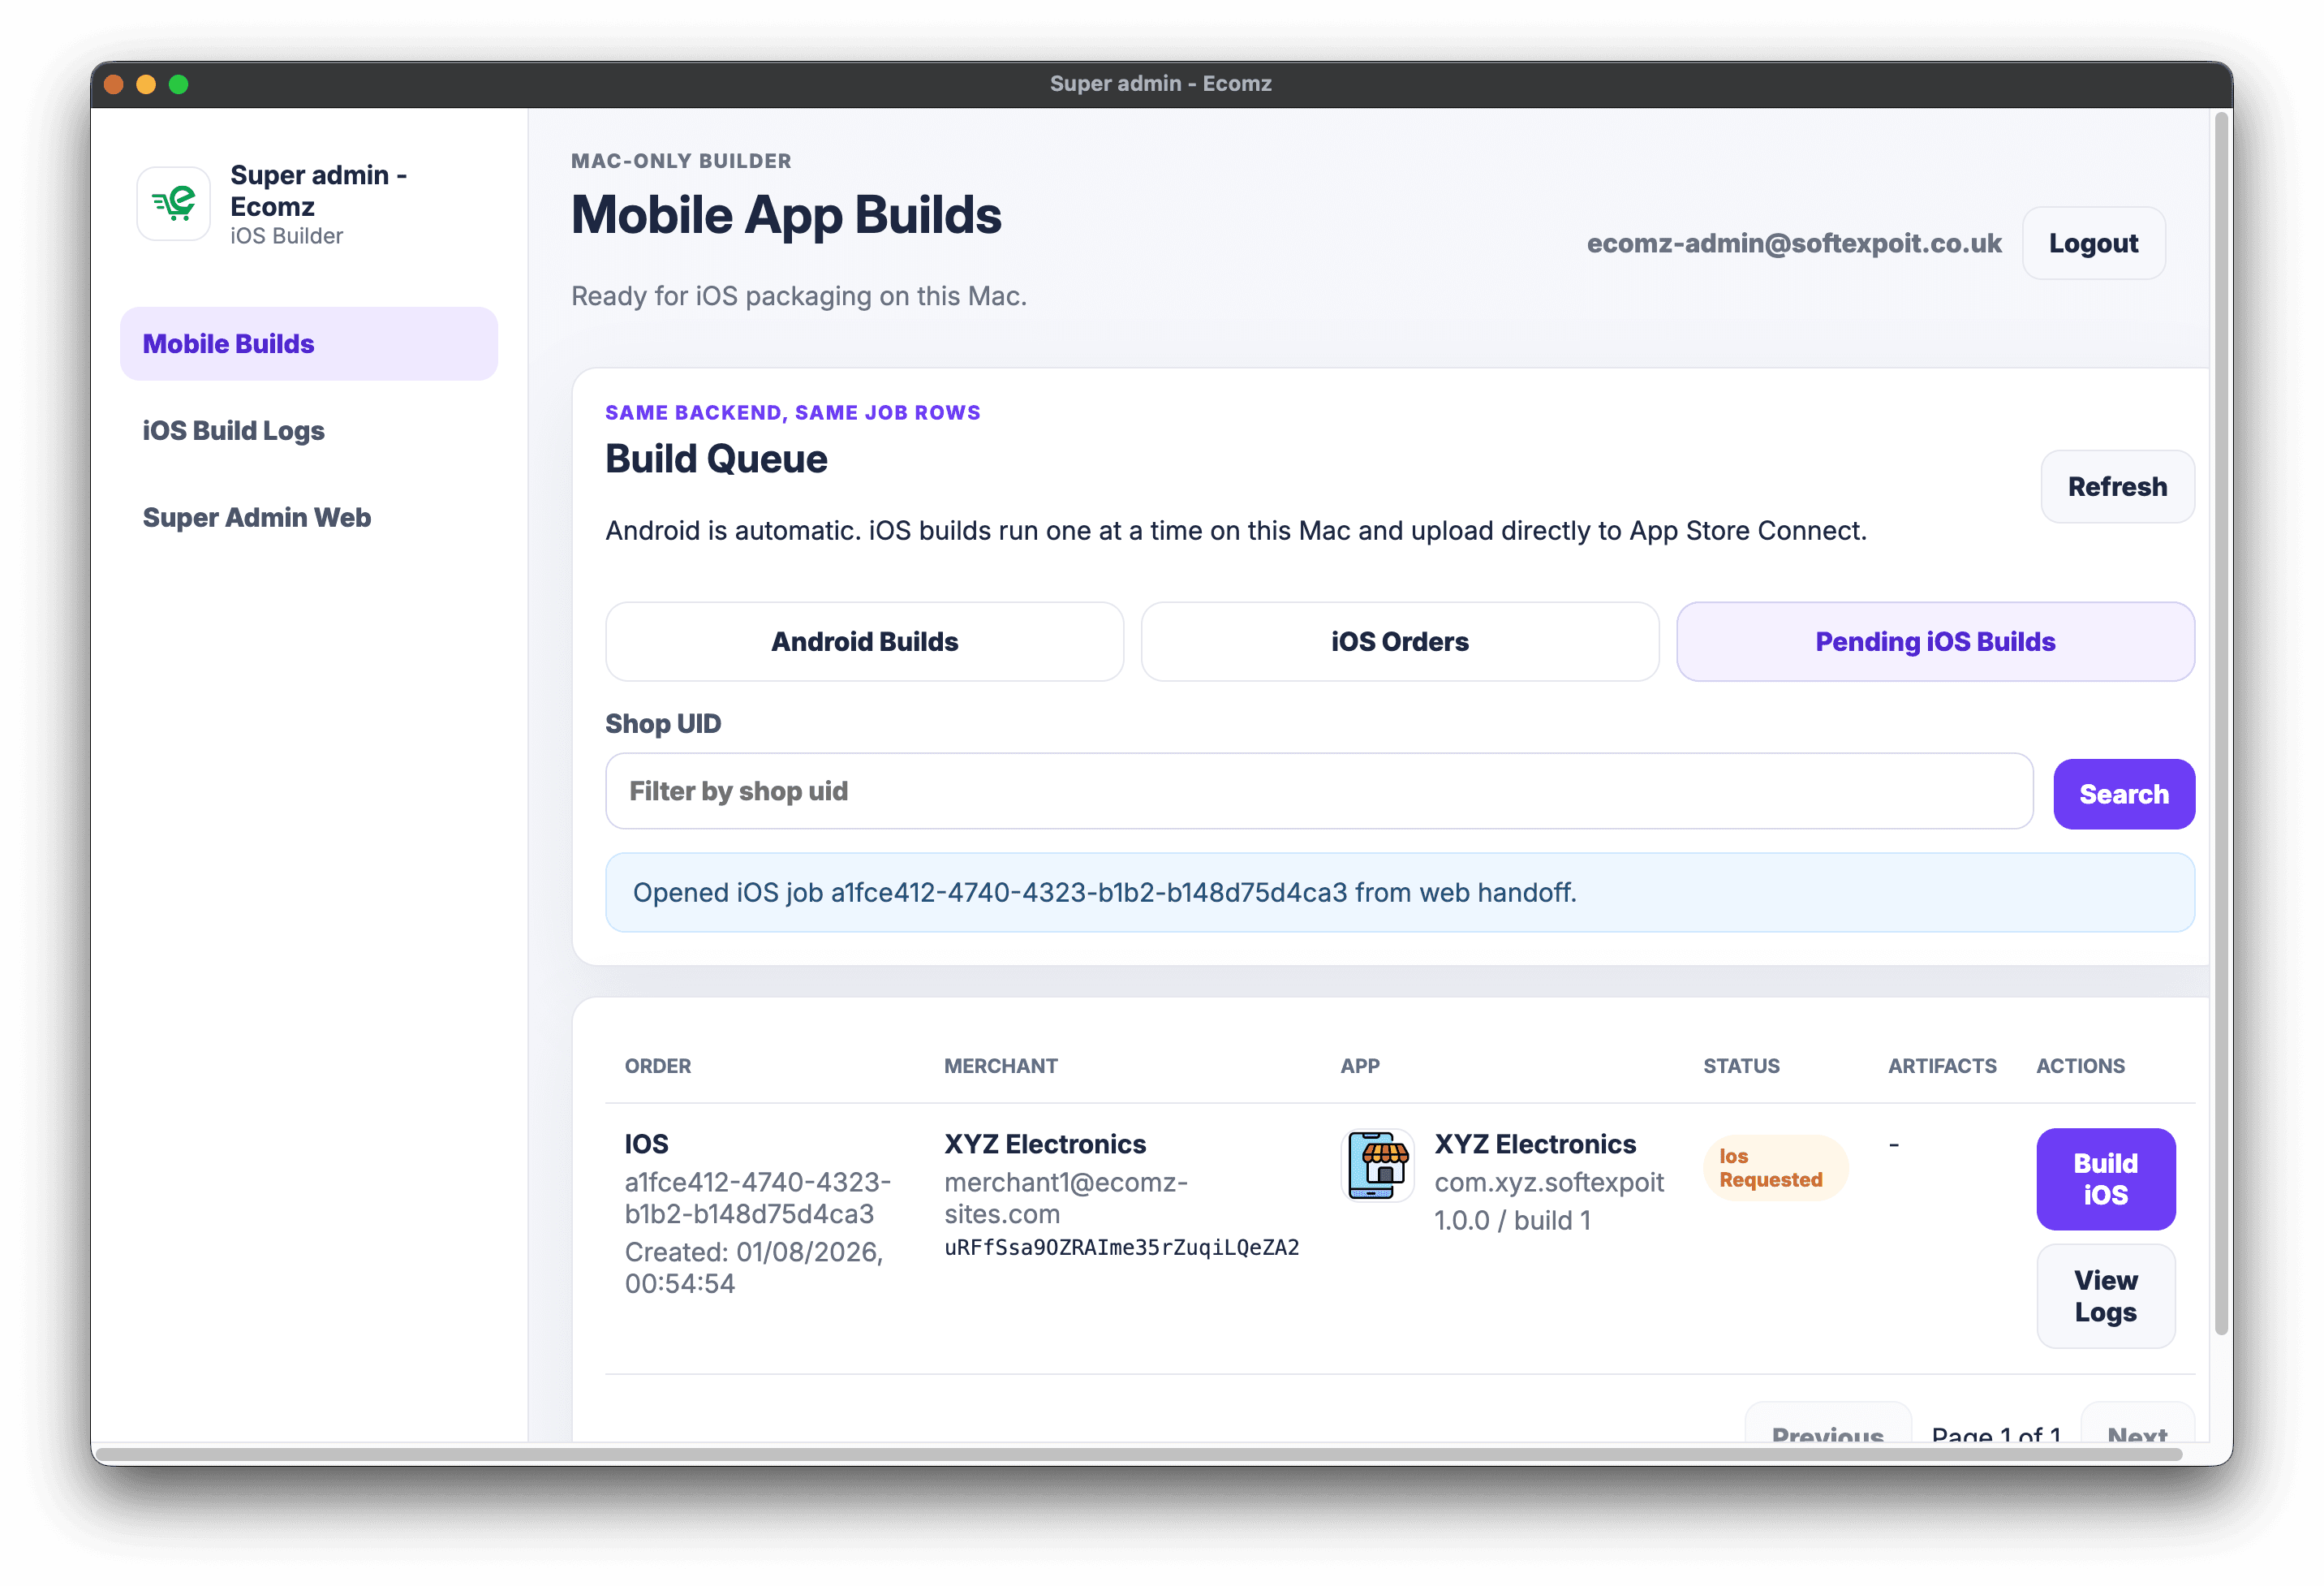Viewport: 2324px width, 1586px height.
Task: Click the order ID a1fce412-4740-4323-b1b2-b148d75d4ca3 in the table
Action: [757, 1198]
